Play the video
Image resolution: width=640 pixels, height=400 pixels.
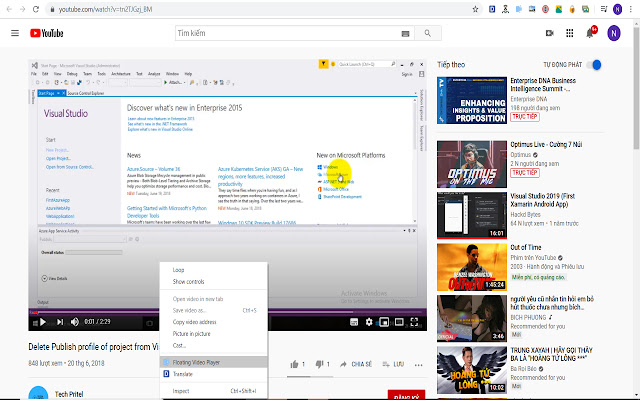coord(41,322)
